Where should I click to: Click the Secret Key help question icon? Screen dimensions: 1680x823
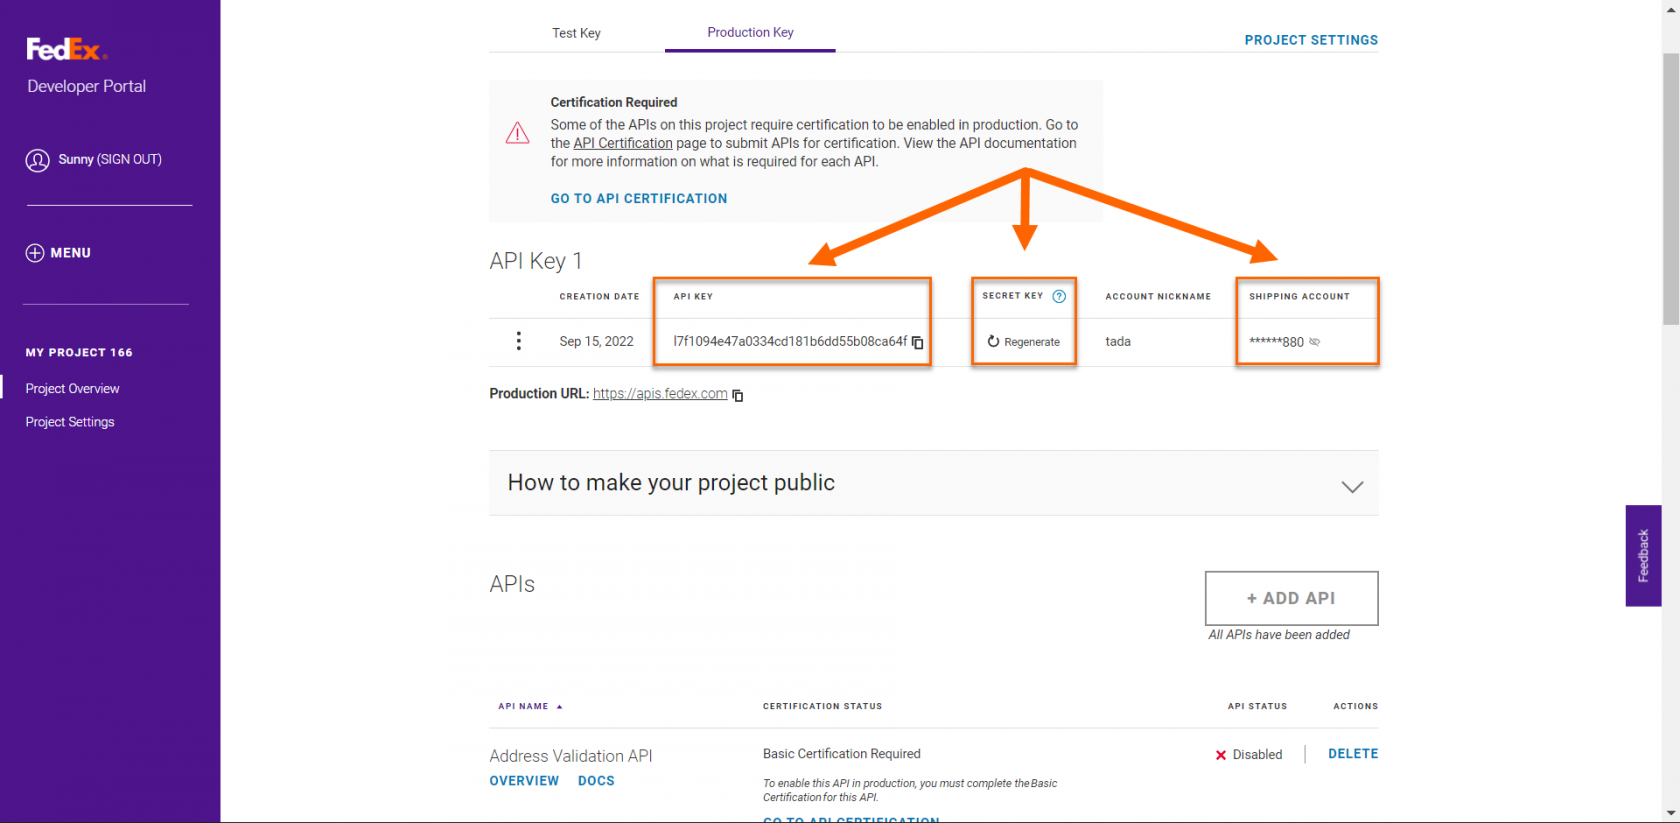click(x=1059, y=296)
